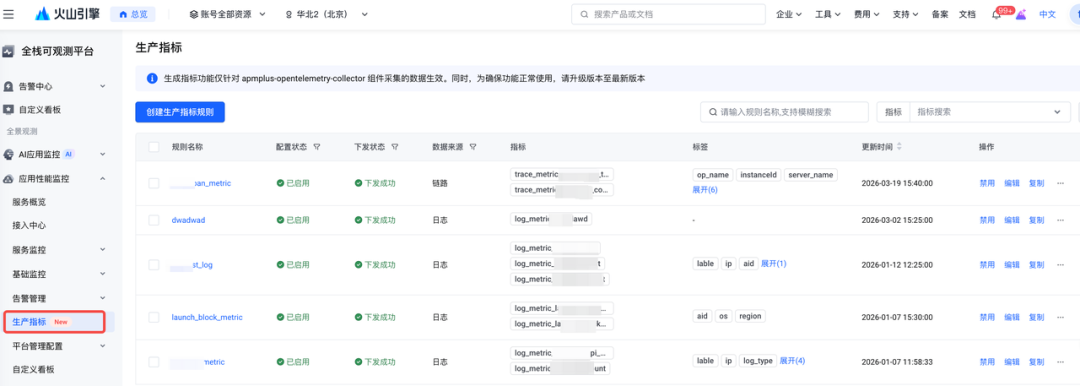The width and height of the screenshot is (1080, 386).
Task: Click 展开(1) to expand tags
Action: click(x=773, y=263)
